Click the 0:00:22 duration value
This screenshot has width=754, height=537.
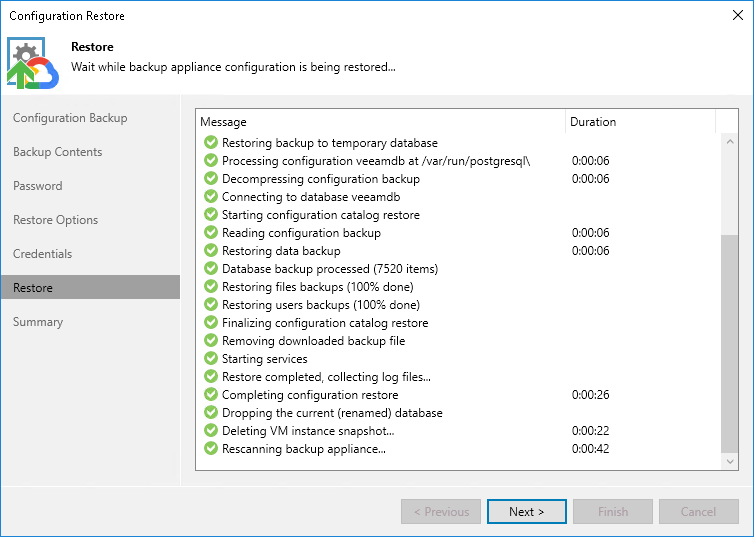(591, 430)
